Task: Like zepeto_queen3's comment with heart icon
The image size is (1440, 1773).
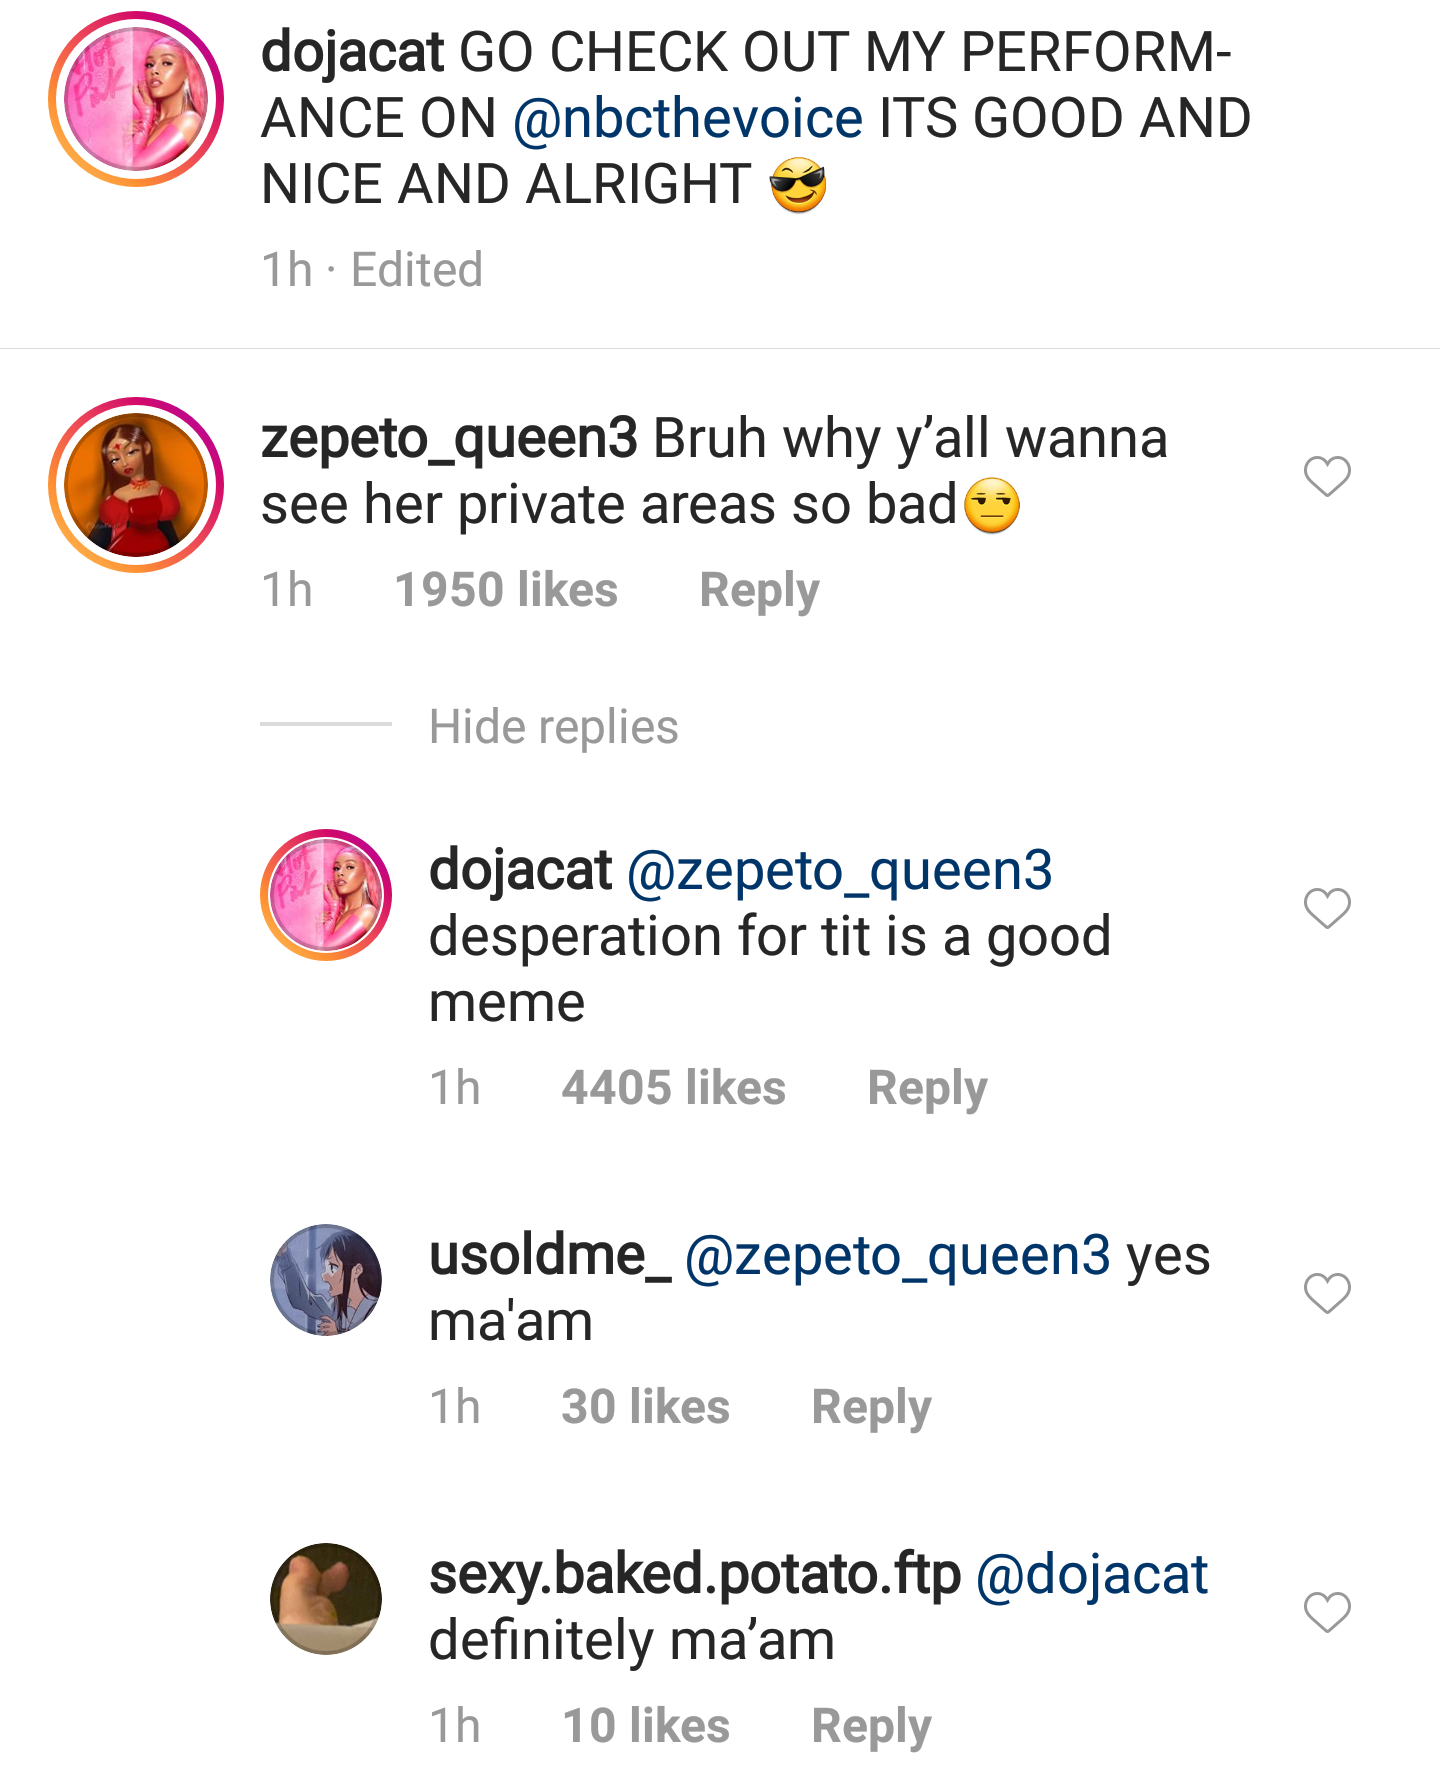Action: (x=1327, y=476)
